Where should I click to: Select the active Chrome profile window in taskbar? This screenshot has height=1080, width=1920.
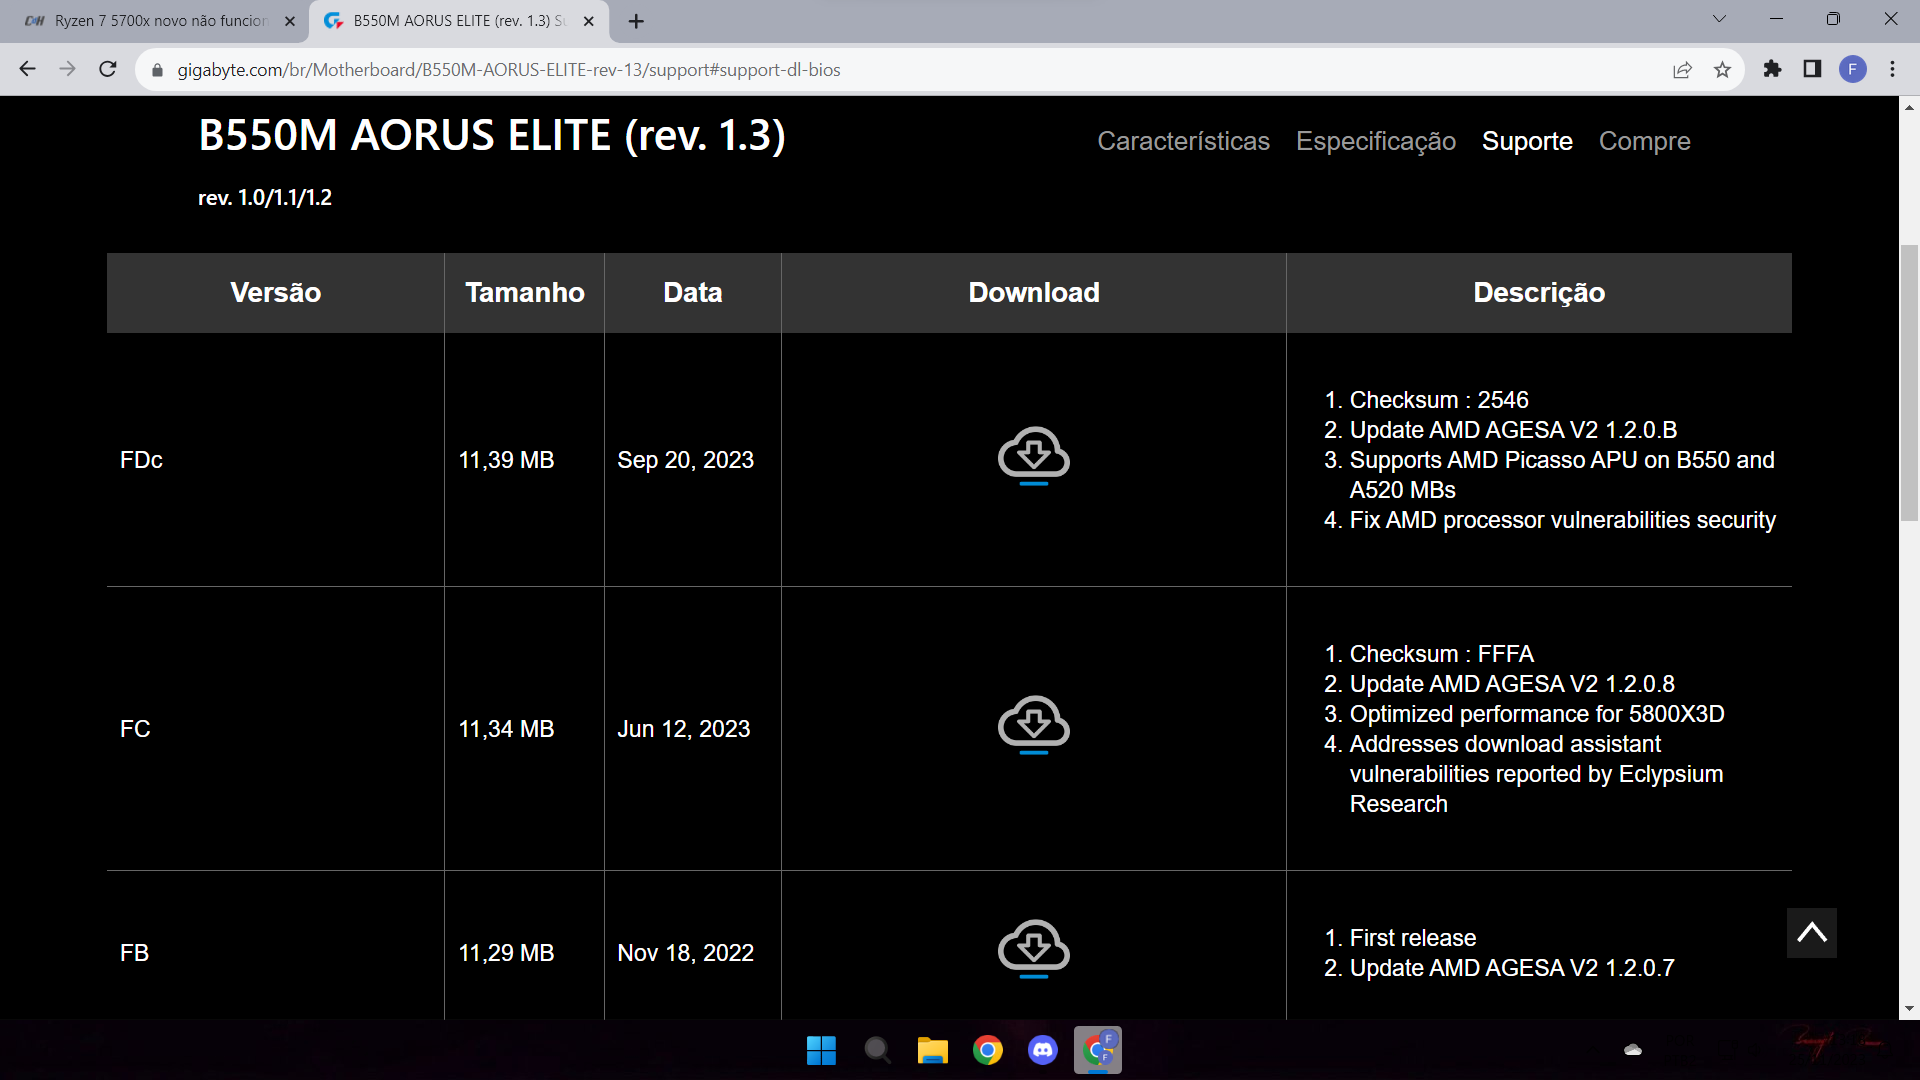click(x=1097, y=1050)
